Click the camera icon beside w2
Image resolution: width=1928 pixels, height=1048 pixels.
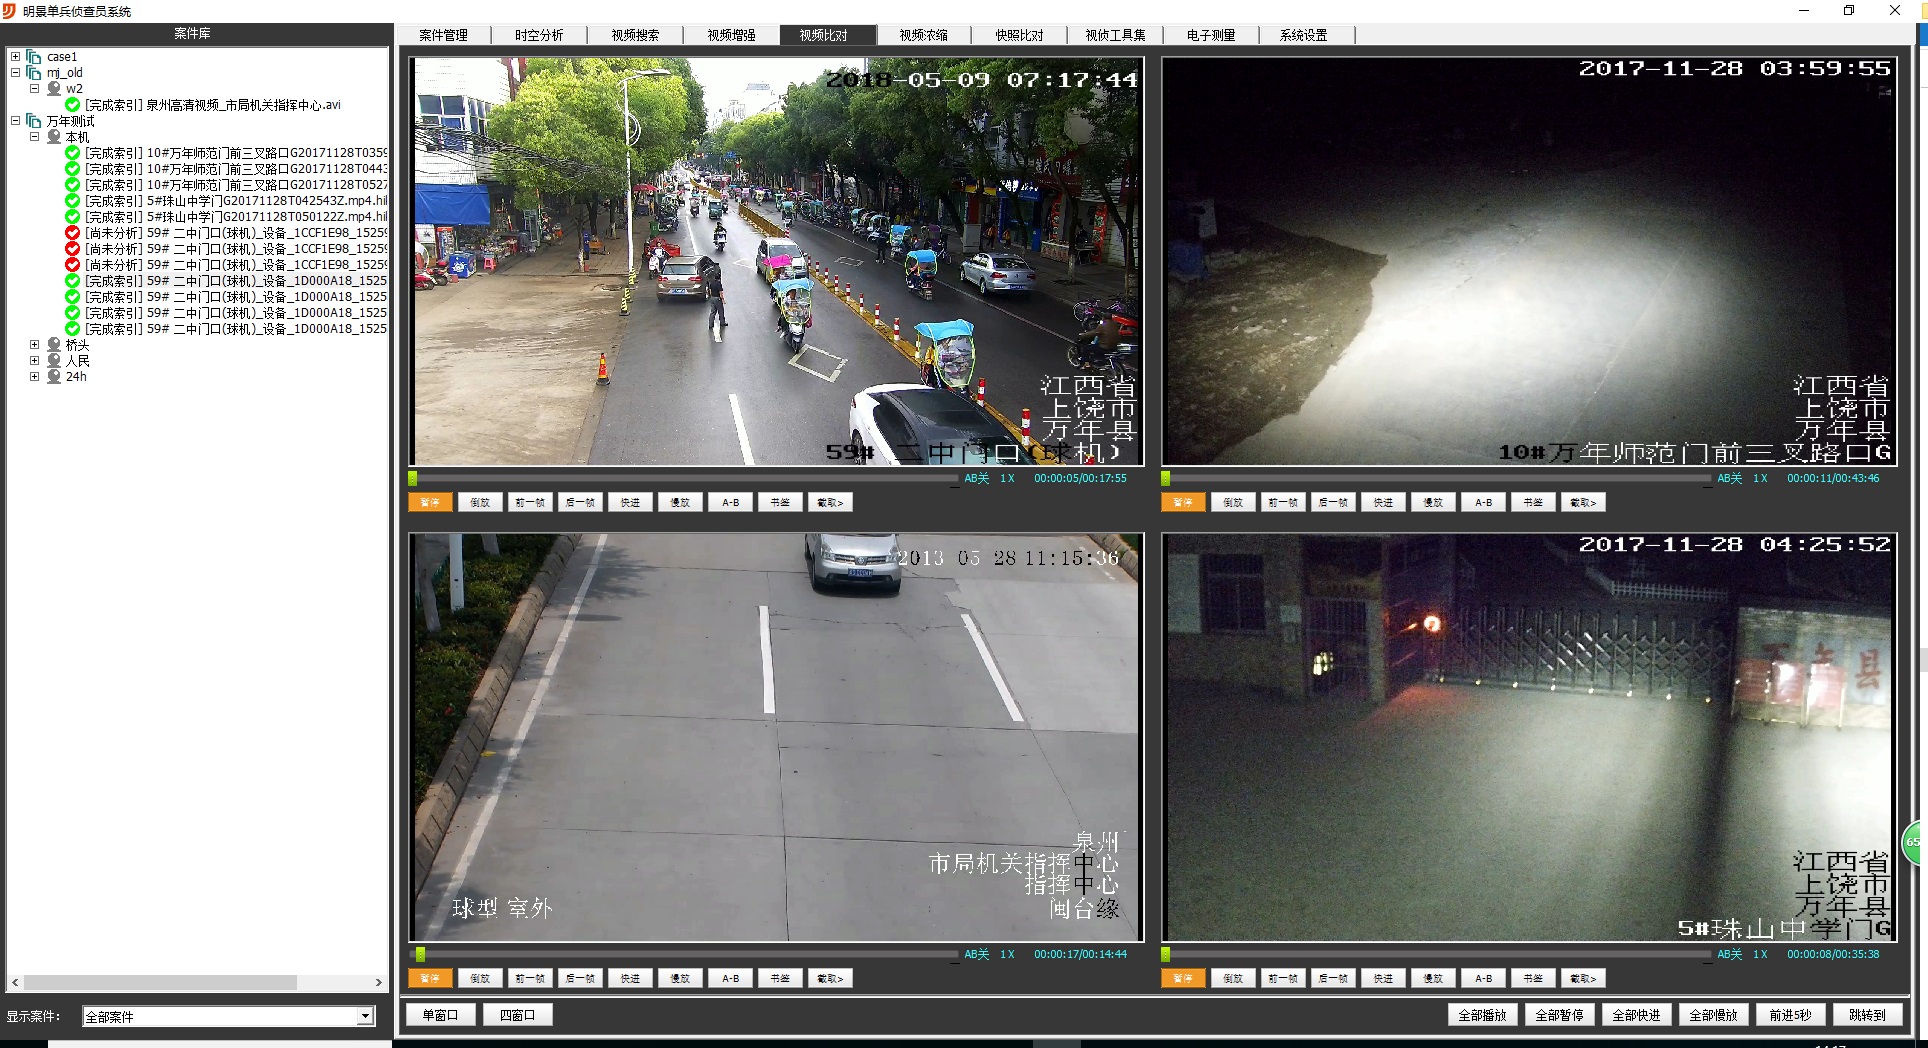(x=54, y=89)
